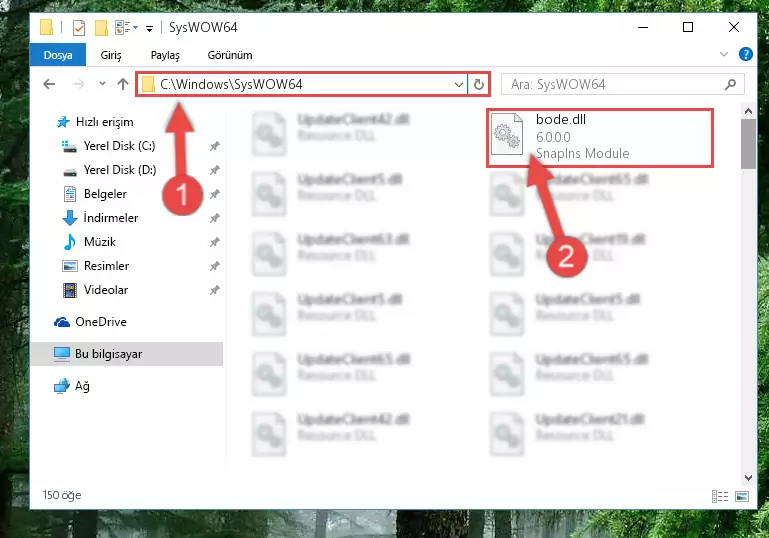Click the pin icon beside Belgeler
The width and height of the screenshot is (769, 538).
pyautogui.click(x=214, y=194)
